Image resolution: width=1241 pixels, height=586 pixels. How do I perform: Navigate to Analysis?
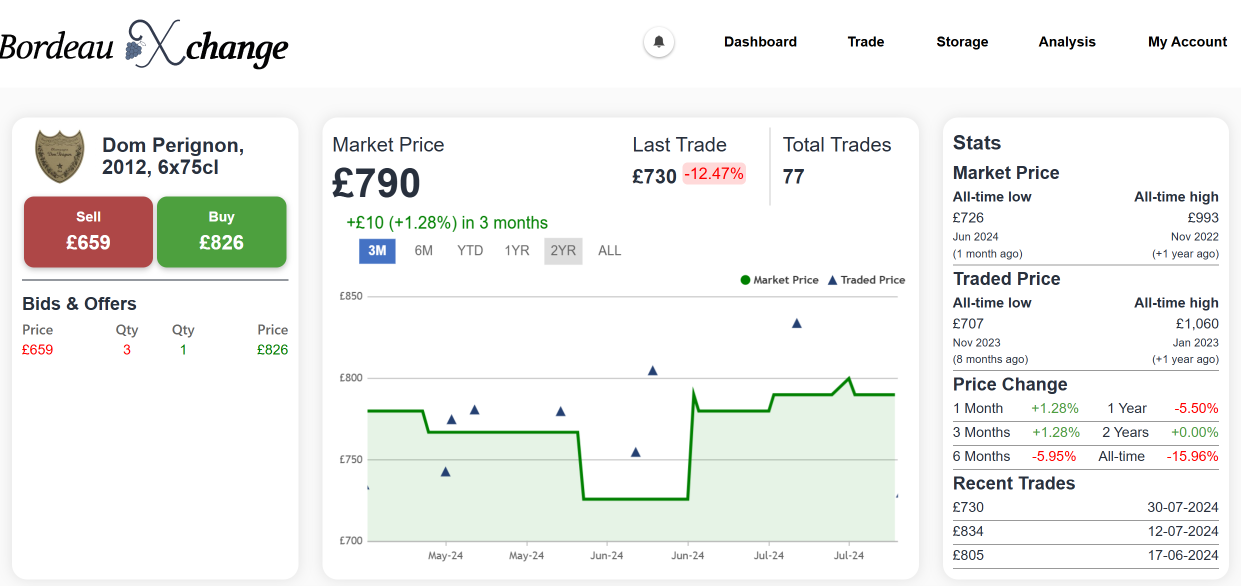coord(1067,42)
